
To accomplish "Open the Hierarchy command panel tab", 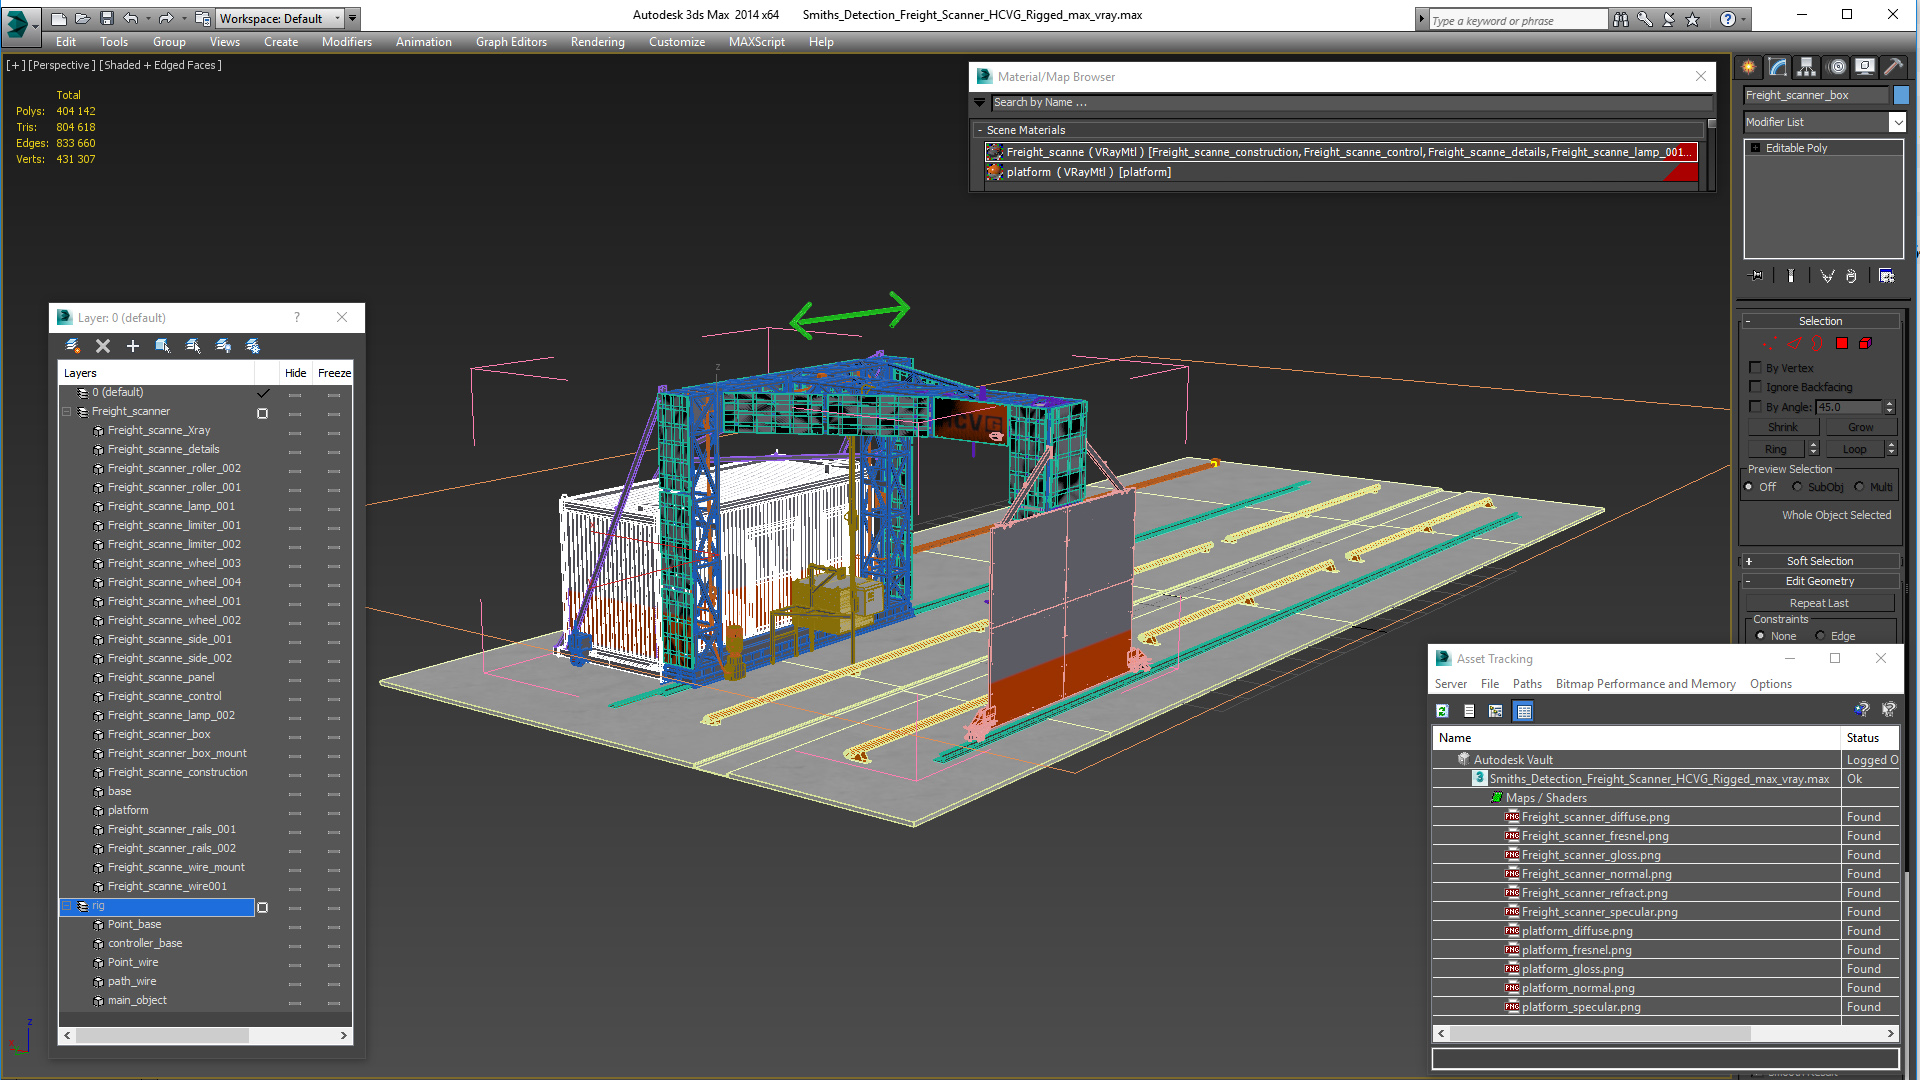I will click(1806, 67).
